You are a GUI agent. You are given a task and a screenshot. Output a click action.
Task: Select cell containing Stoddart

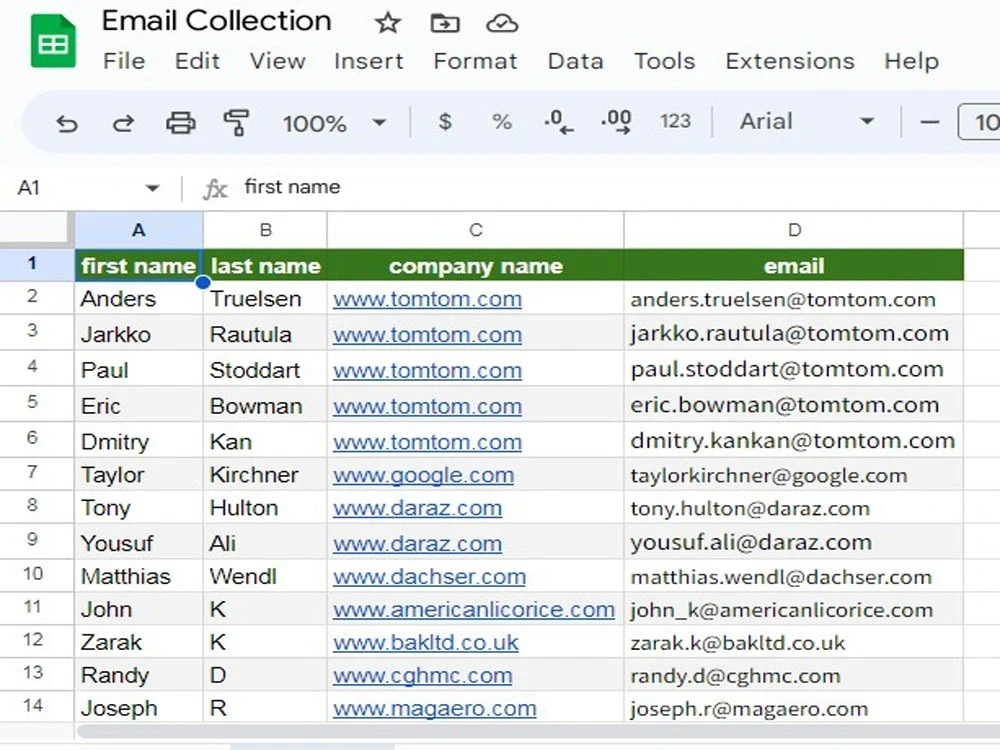[265, 369]
